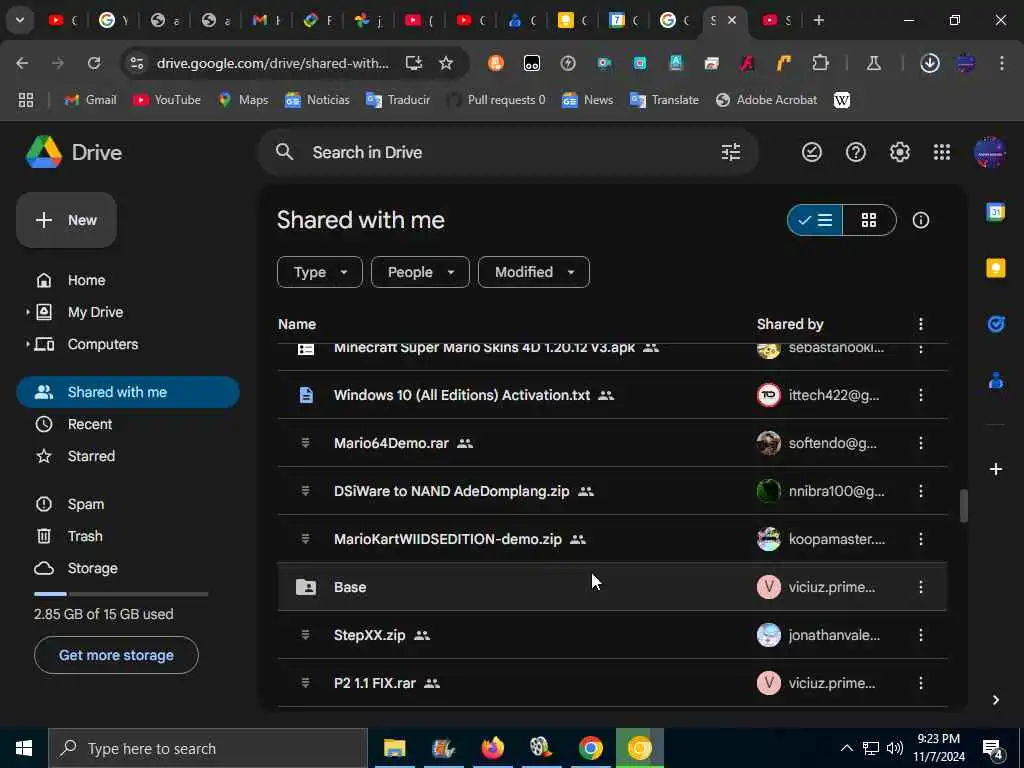Open Contacts in side panel
Image resolution: width=1024 pixels, height=768 pixels.
coord(996,380)
